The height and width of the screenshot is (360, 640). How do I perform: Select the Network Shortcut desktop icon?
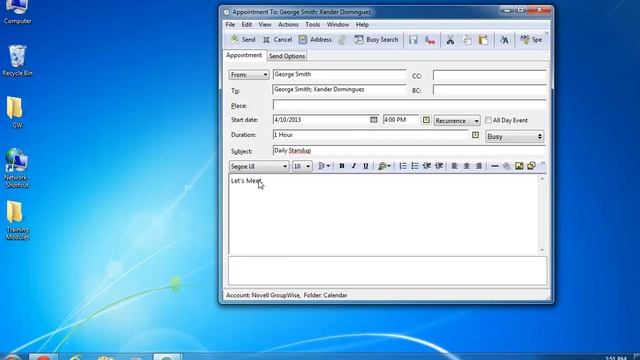tap(16, 168)
